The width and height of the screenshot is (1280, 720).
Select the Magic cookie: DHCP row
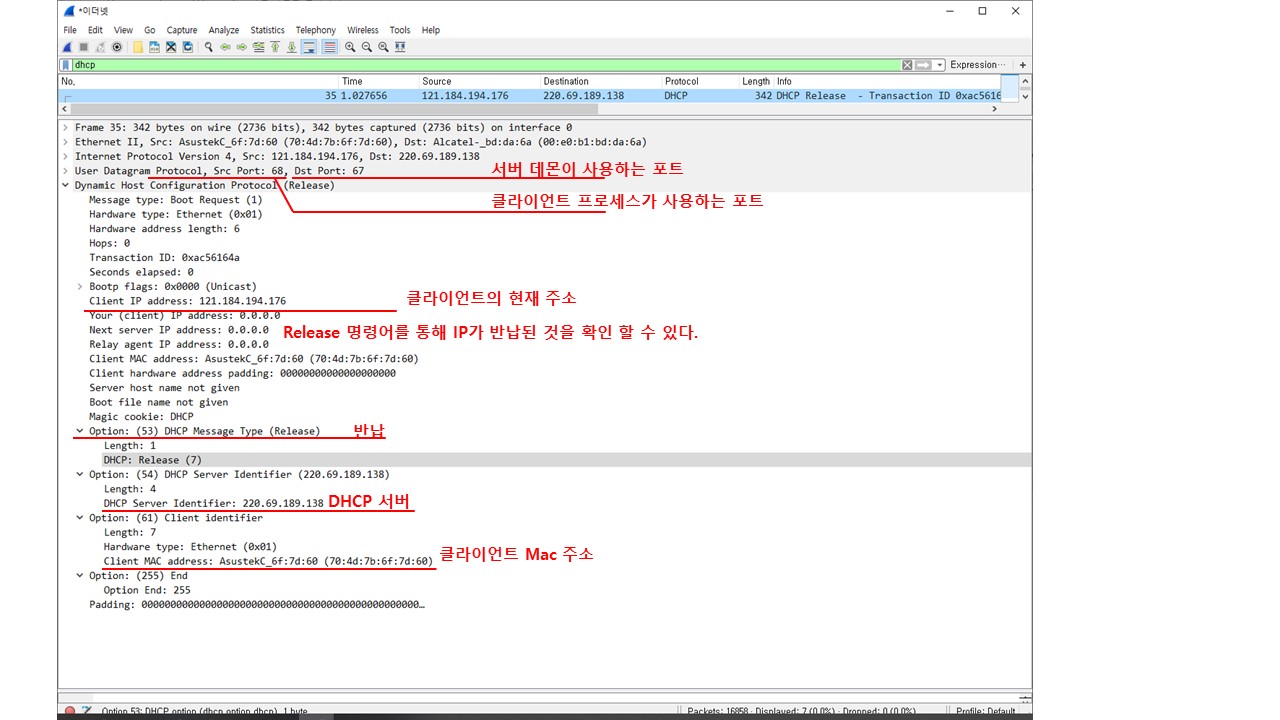pyautogui.click(x=141, y=416)
